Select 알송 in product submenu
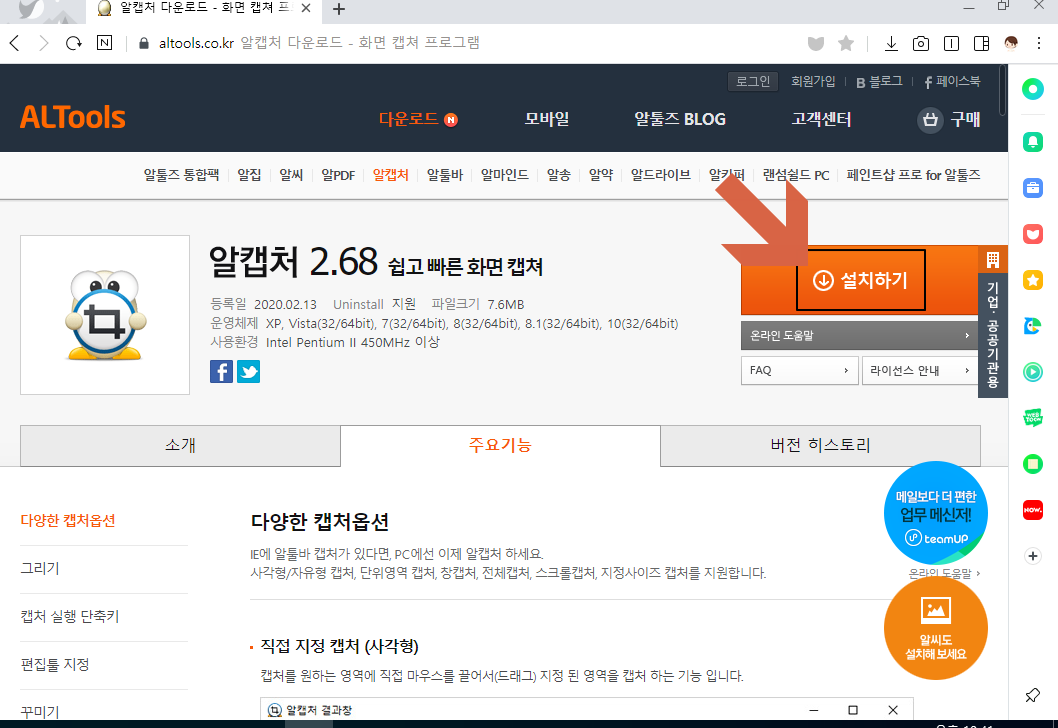 [559, 175]
